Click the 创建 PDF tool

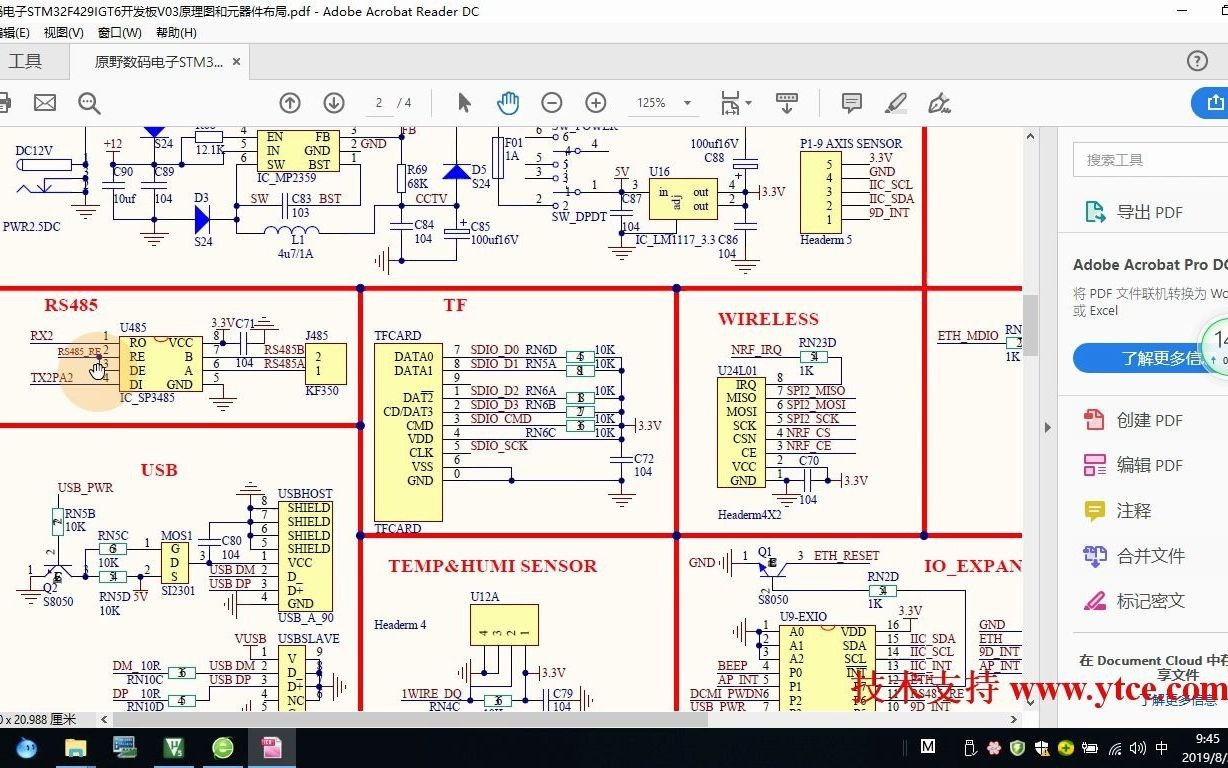(1143, 420)
